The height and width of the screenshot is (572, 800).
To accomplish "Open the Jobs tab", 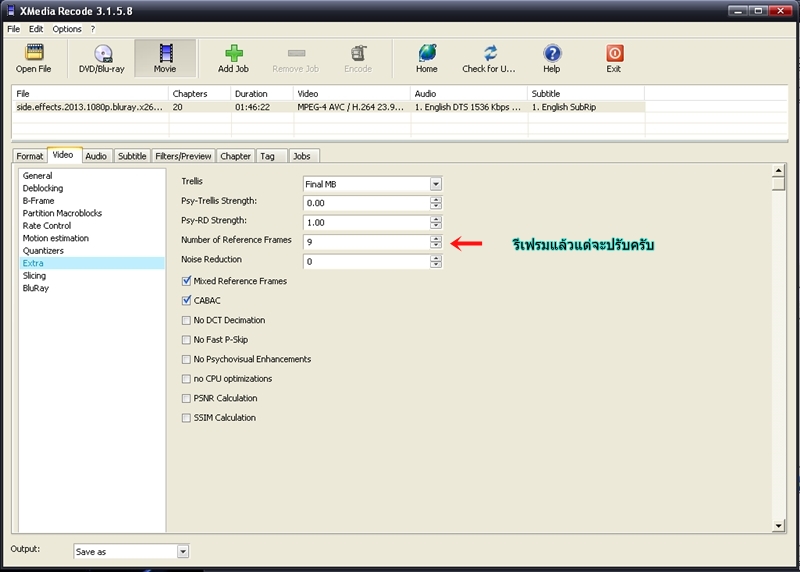I will pyautogui.click(x=302, y=156).
